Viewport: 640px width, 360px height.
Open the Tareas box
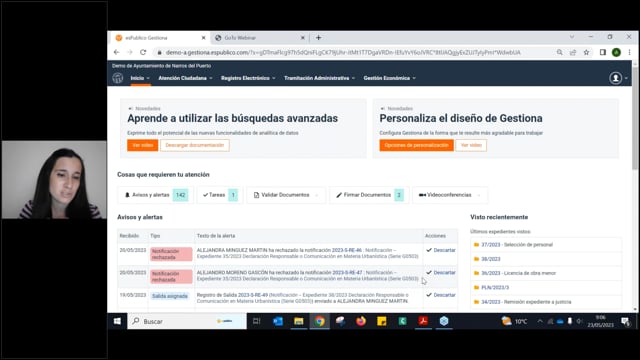[220, 195]
